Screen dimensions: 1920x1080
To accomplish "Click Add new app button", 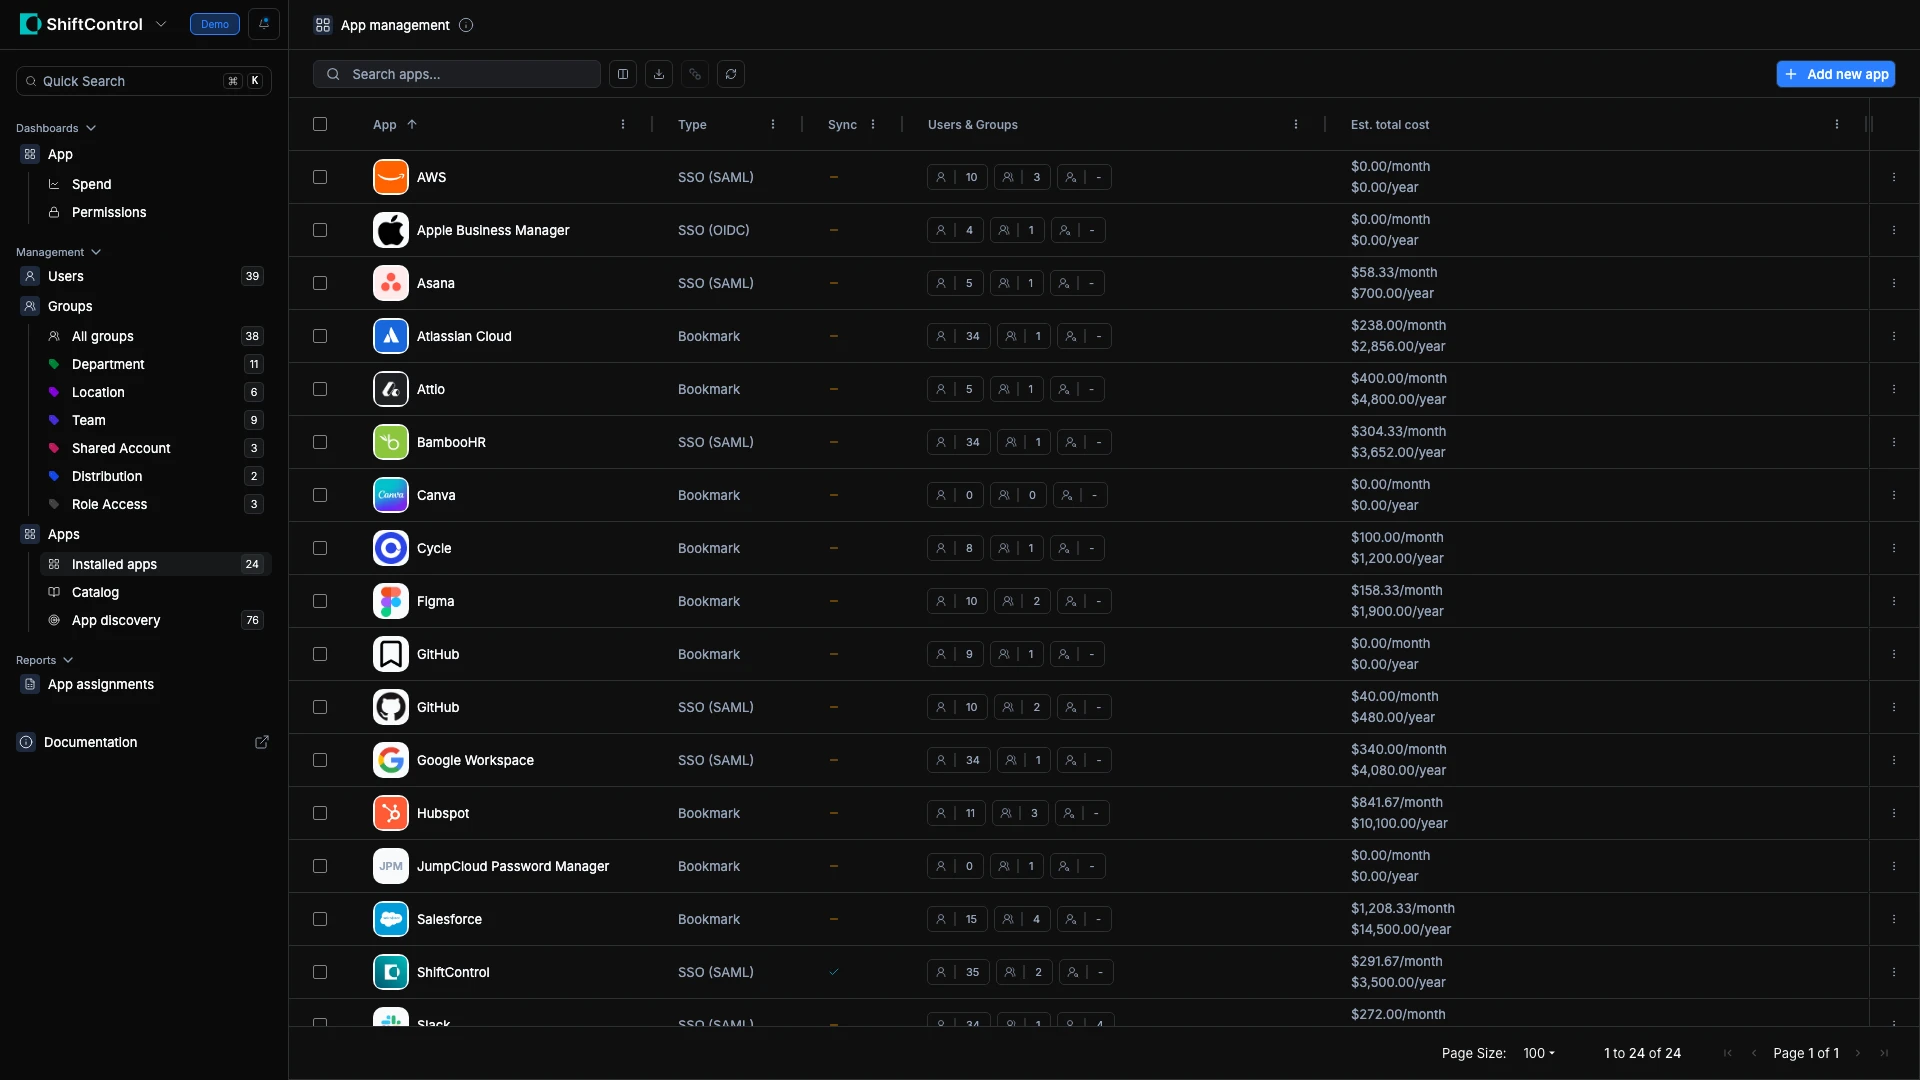I will click(x=1836, y=74).
